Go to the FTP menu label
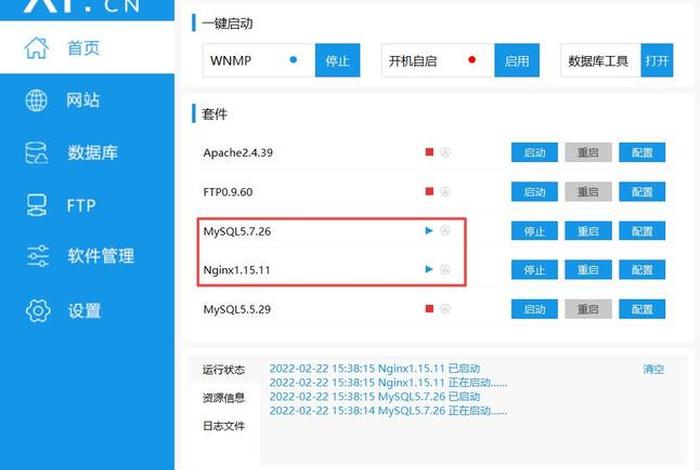 [81, 205]
